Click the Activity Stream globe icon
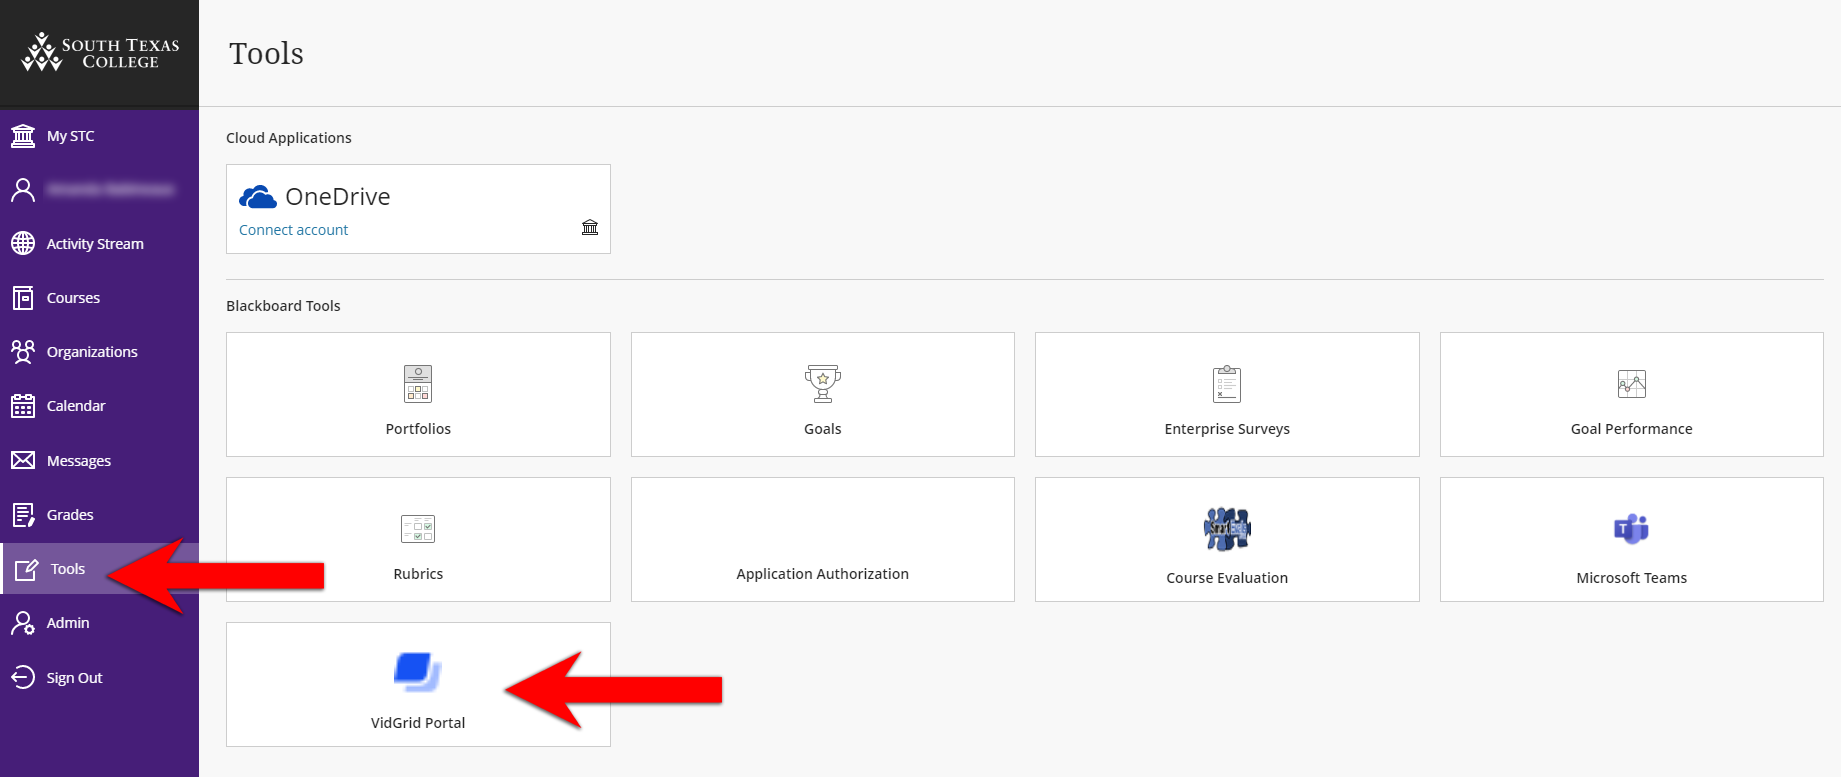The image size is (1841, 777). (23, 243)
